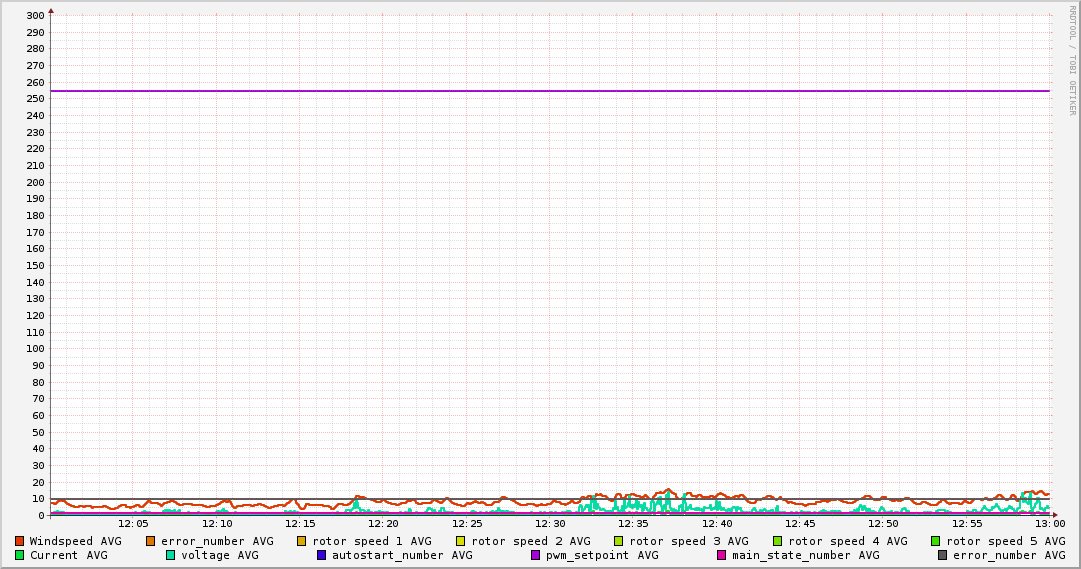This screenshot has width=1081, height=569.
Task: Click the 13:00 time axis label
Action: coord(1049,523)
